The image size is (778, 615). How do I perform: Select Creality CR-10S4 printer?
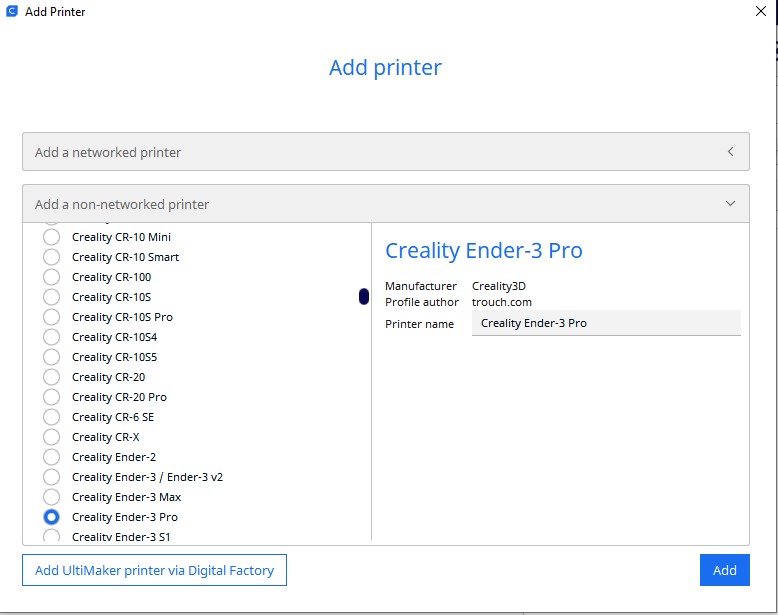point(52,337)
